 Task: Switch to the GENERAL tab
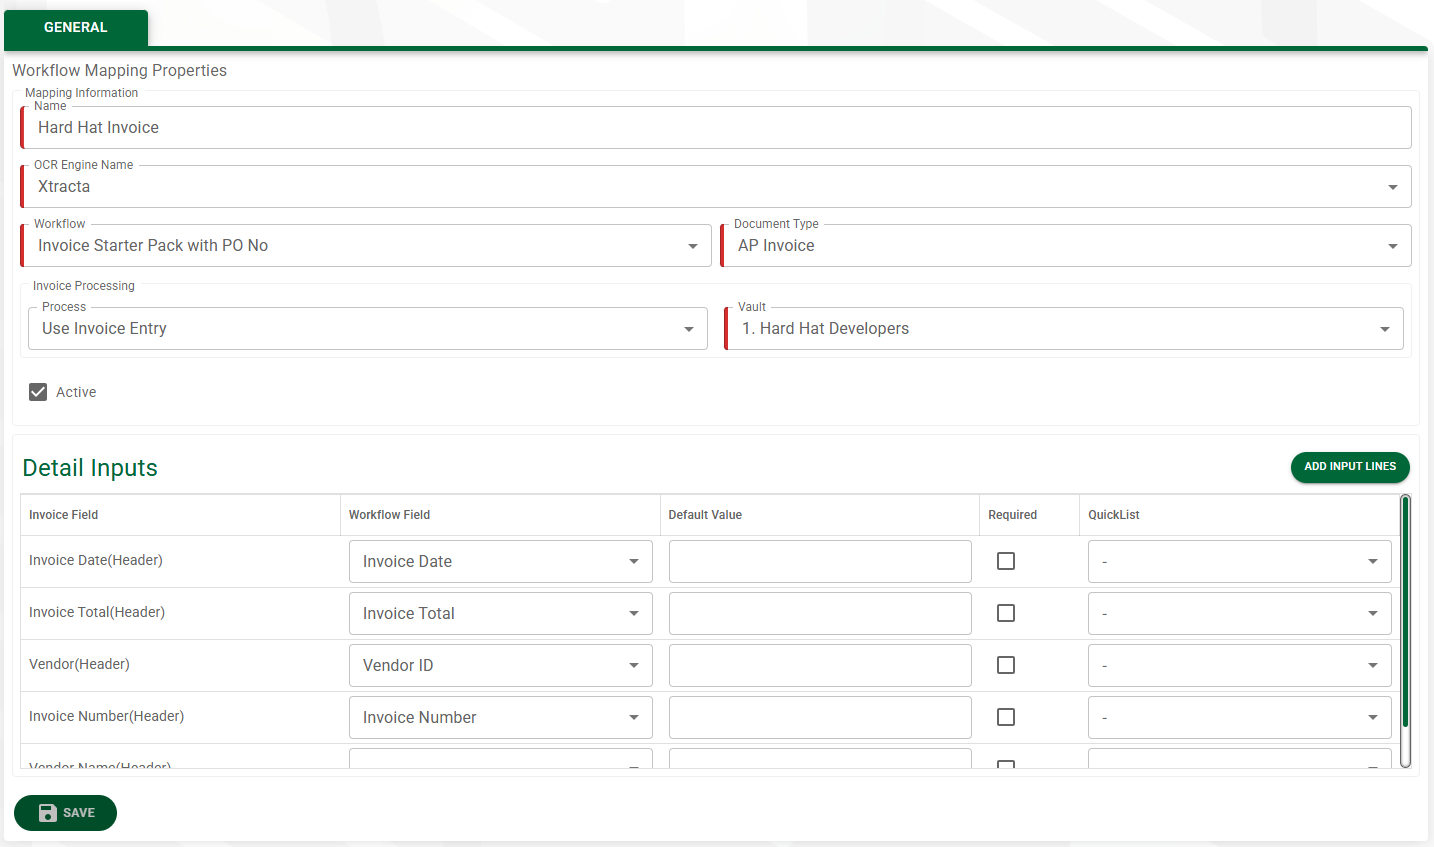point(76,28)
